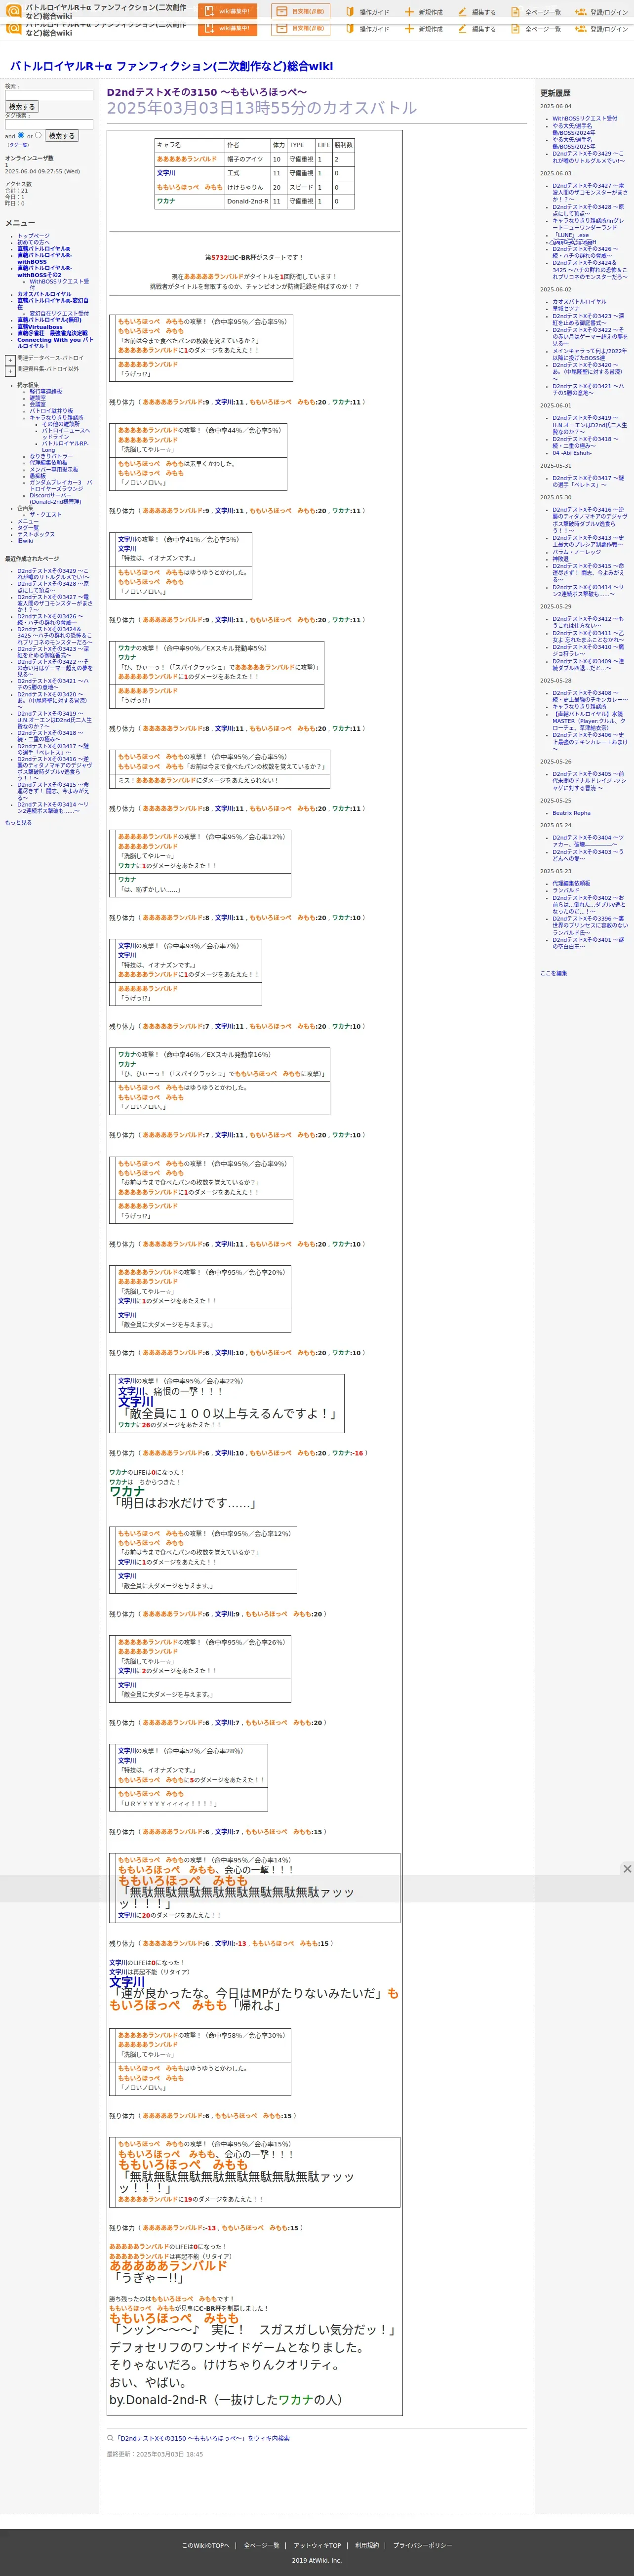Click the plus icon beside 新規作成 in topmost header
The height and width of the screenshot is (2576, 634).
coord(409,12)
